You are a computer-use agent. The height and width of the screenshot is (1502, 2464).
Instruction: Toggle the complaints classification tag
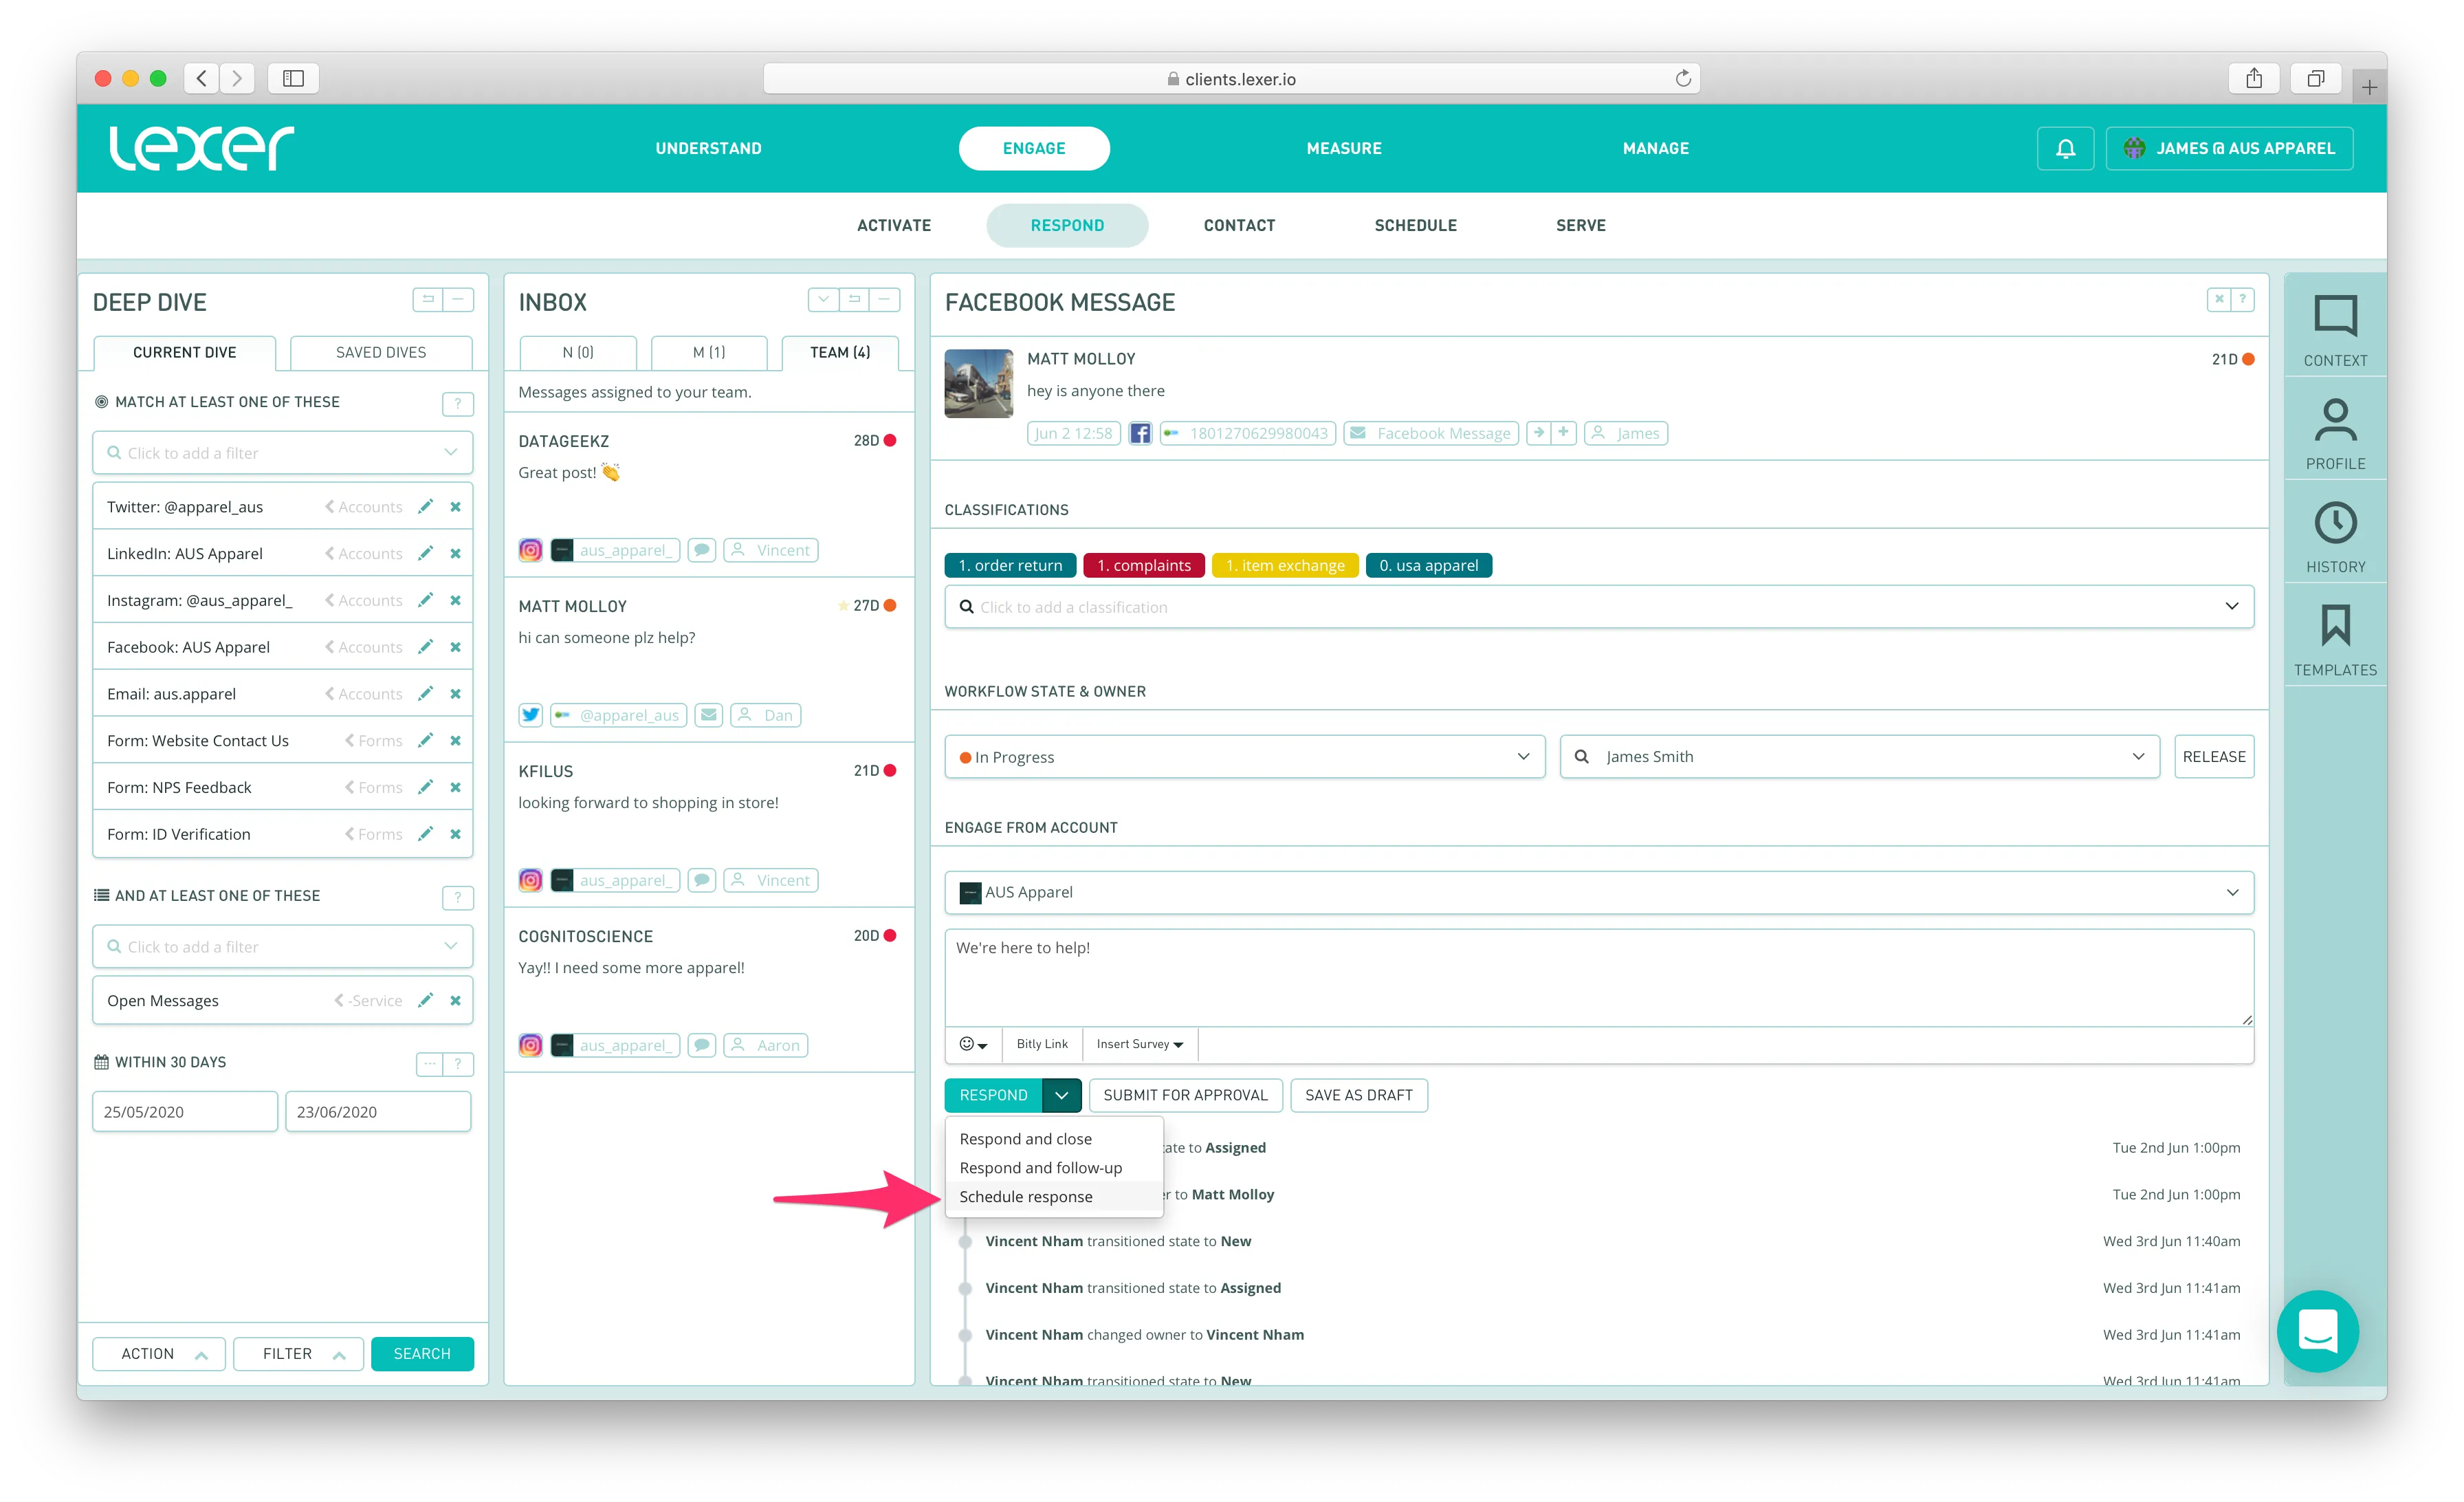(x=1143, y=565)
